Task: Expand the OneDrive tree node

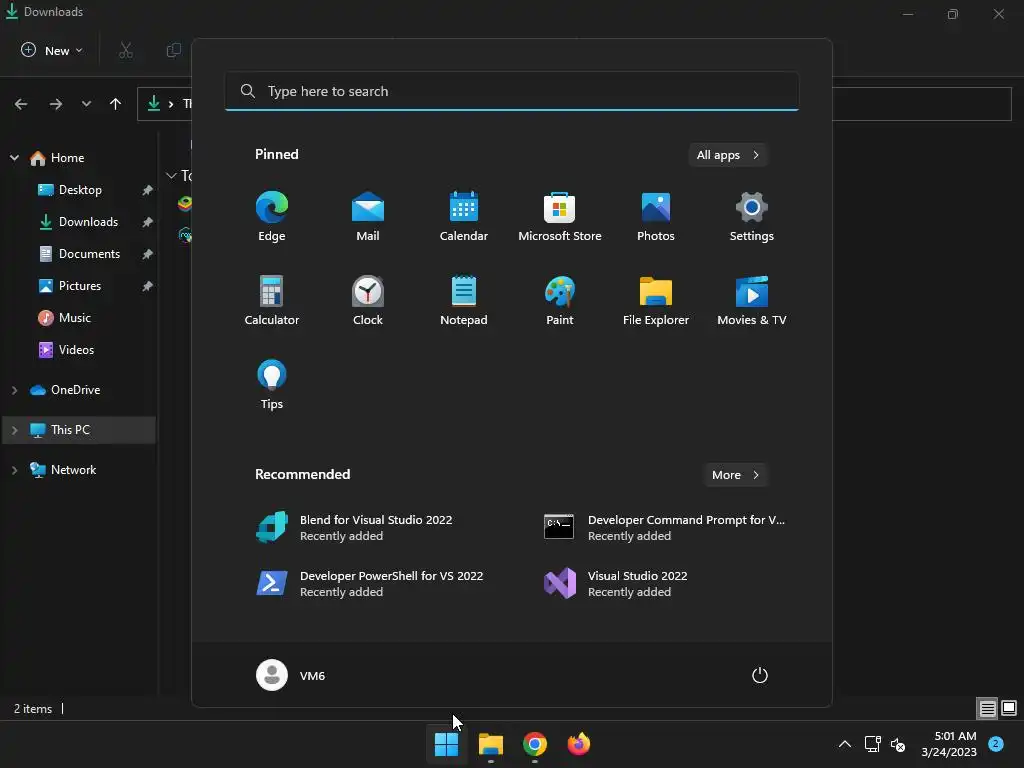Action: (14, 390)
